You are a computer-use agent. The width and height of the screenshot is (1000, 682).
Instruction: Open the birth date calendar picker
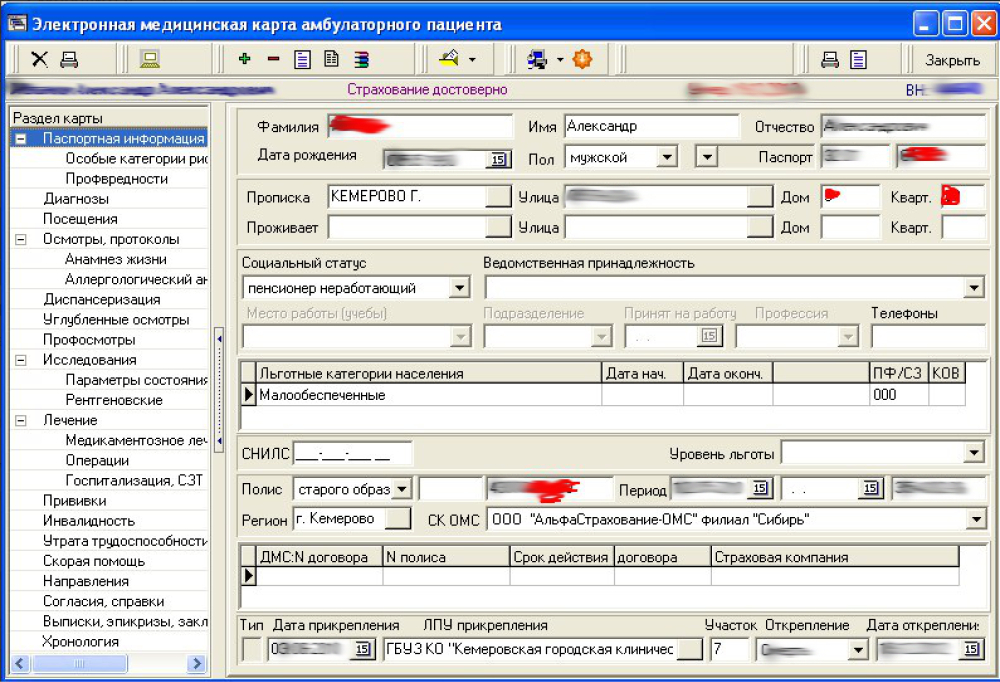tap(497, 159)
